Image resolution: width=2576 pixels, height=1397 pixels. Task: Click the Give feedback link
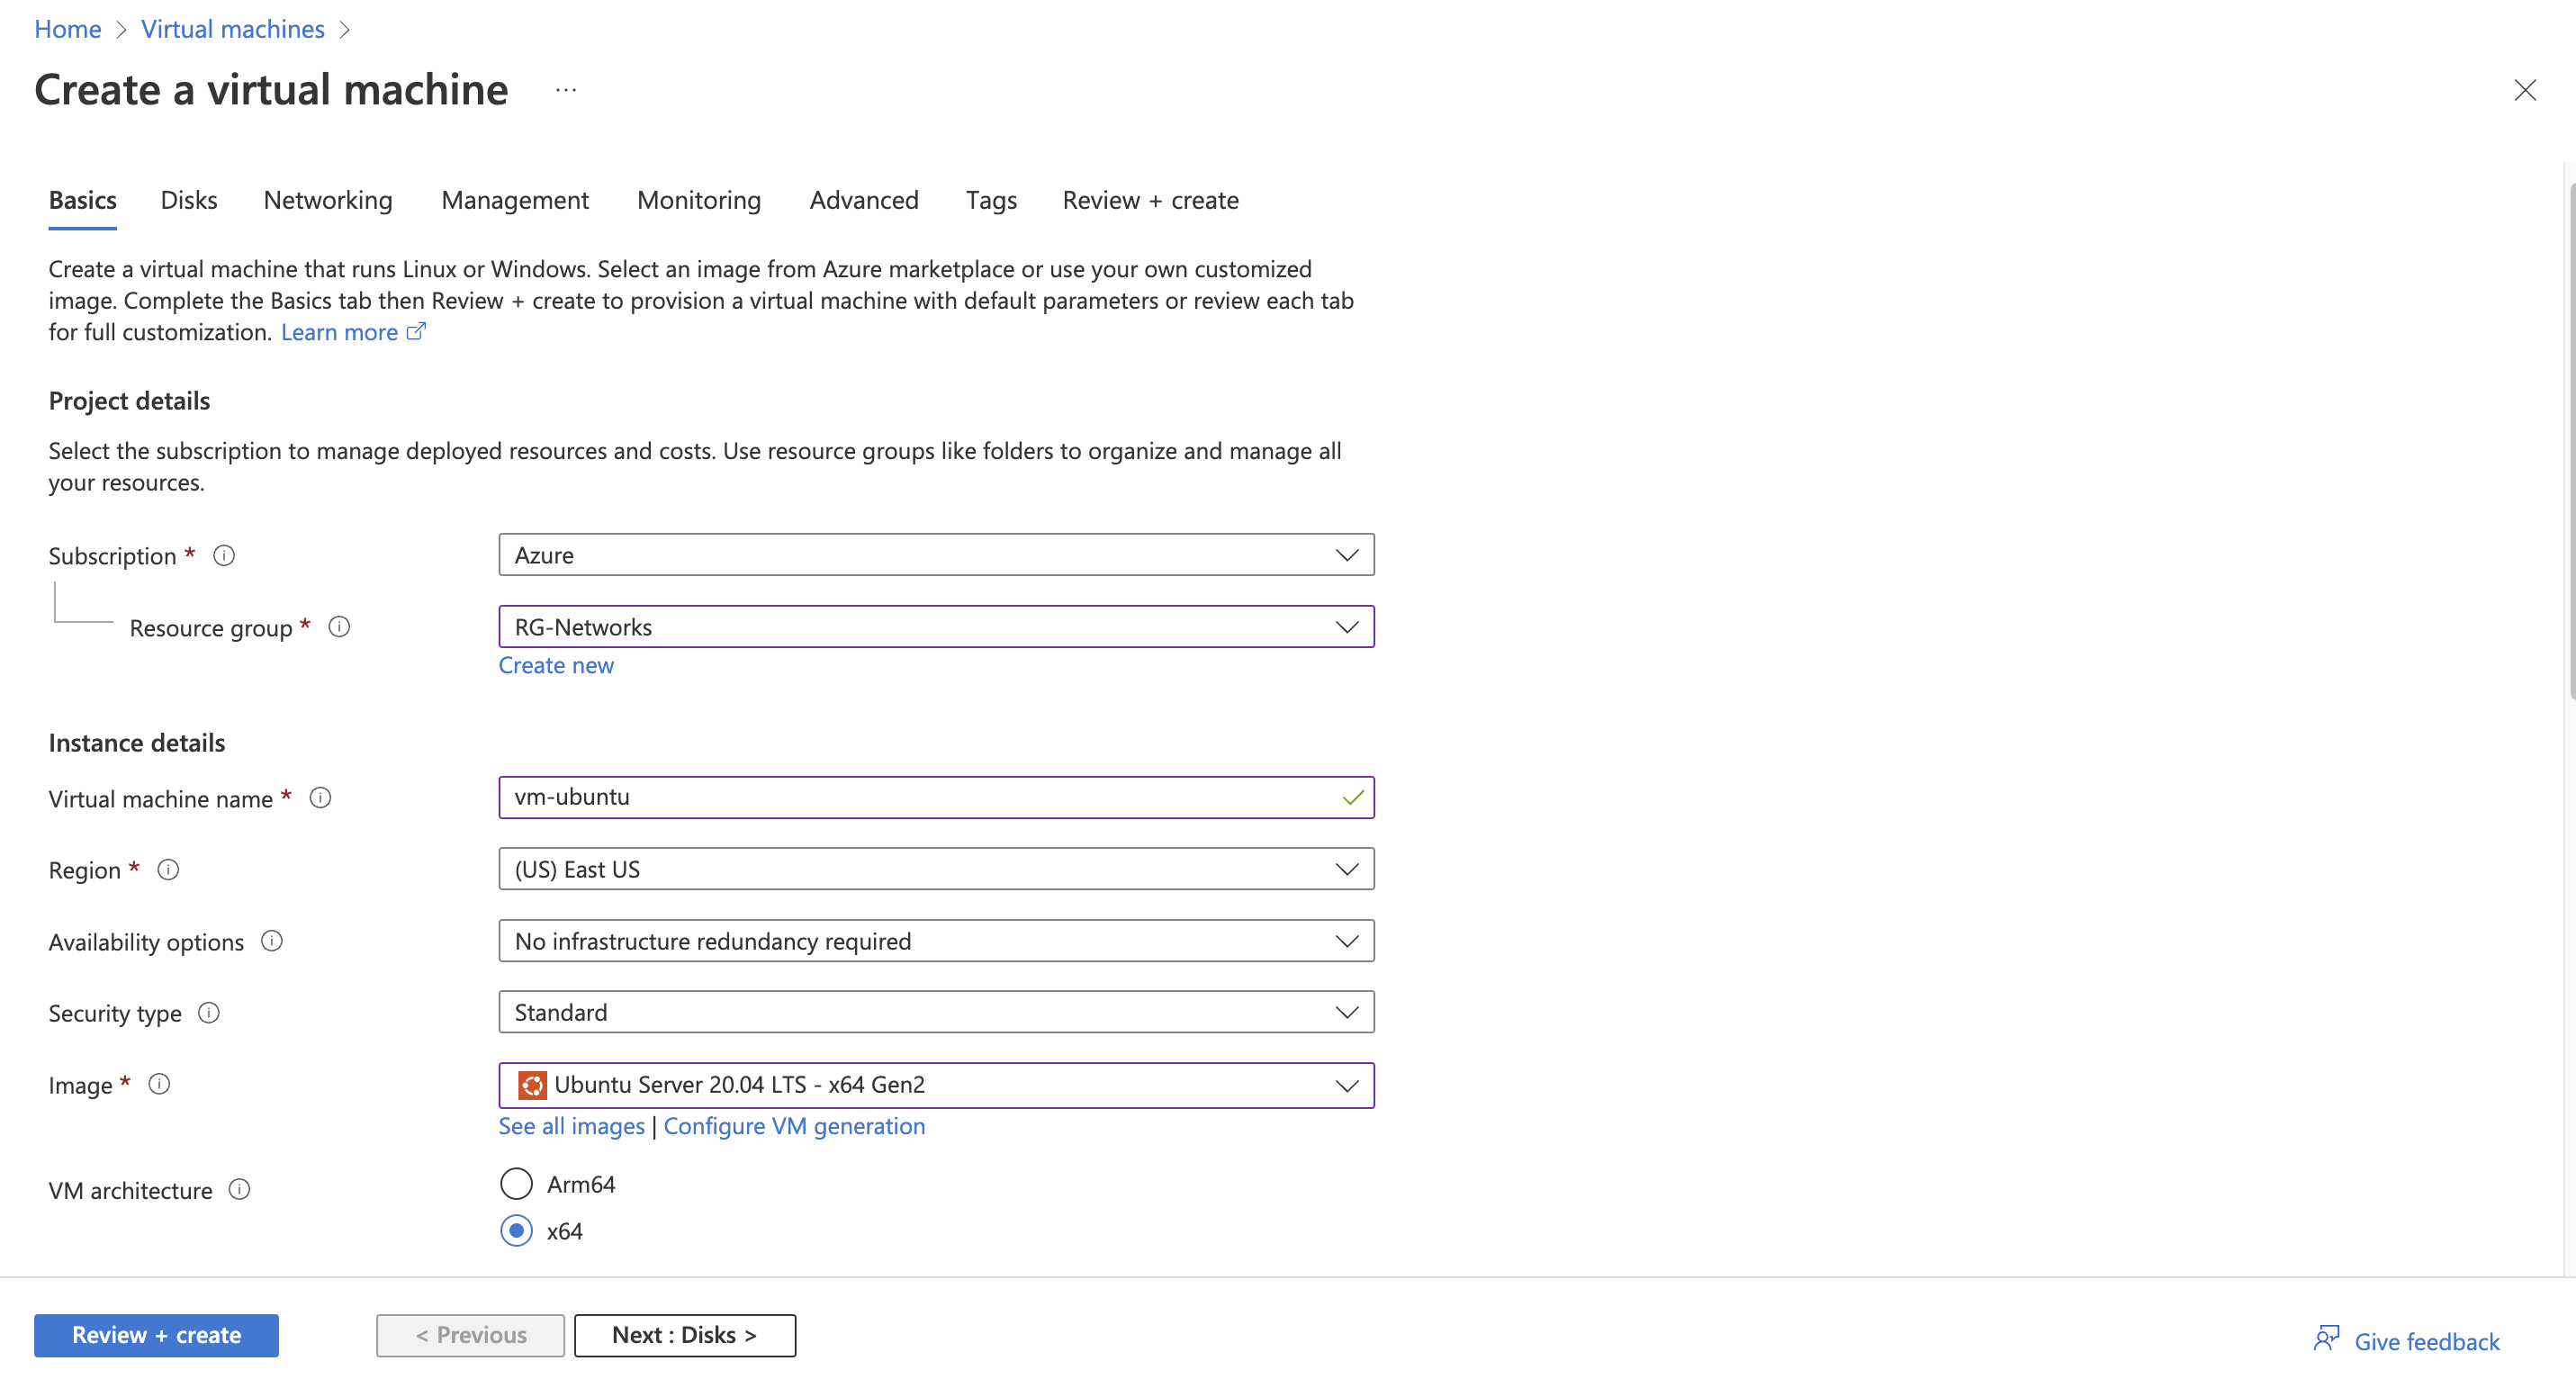tap(2427, 1341)
